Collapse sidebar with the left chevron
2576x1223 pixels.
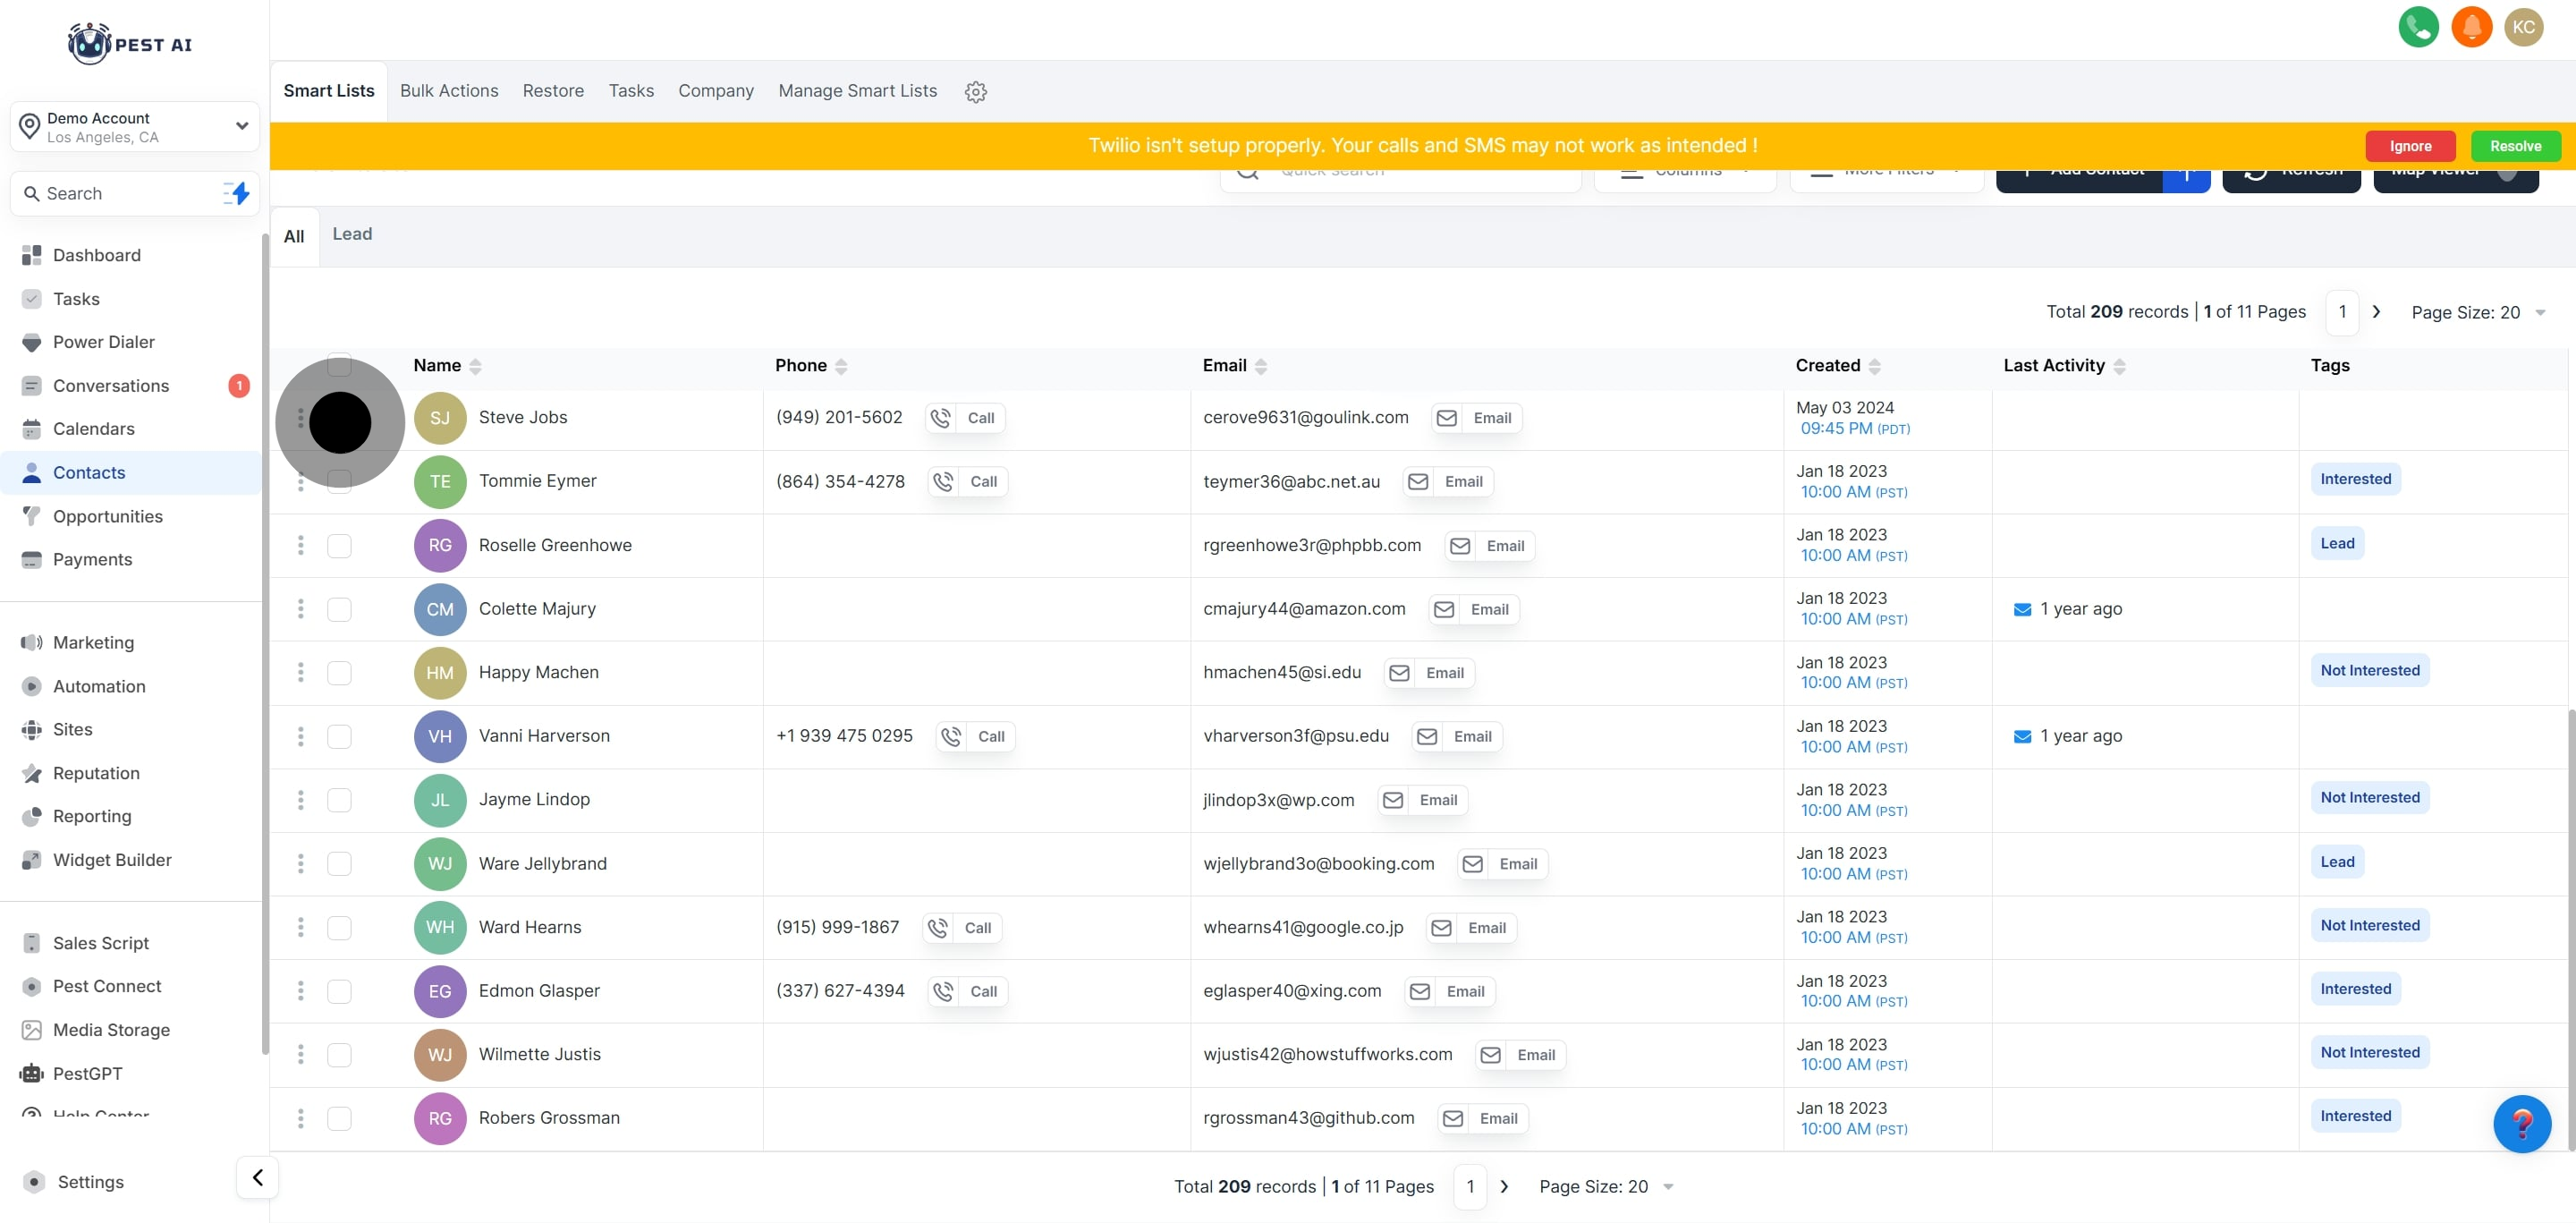tap(257, 1177)
